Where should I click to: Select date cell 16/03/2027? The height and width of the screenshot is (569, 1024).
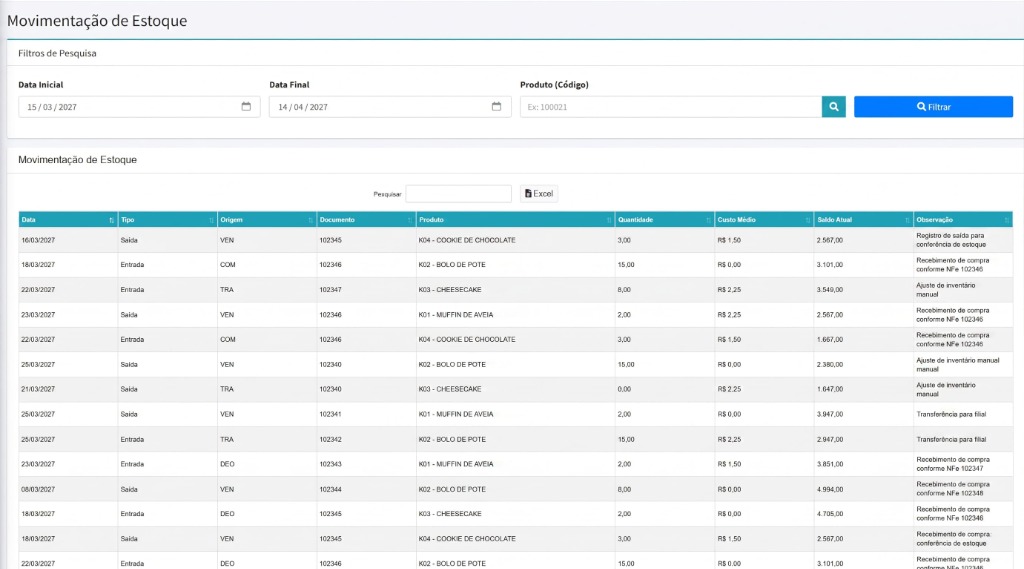(x=38, y=240)
